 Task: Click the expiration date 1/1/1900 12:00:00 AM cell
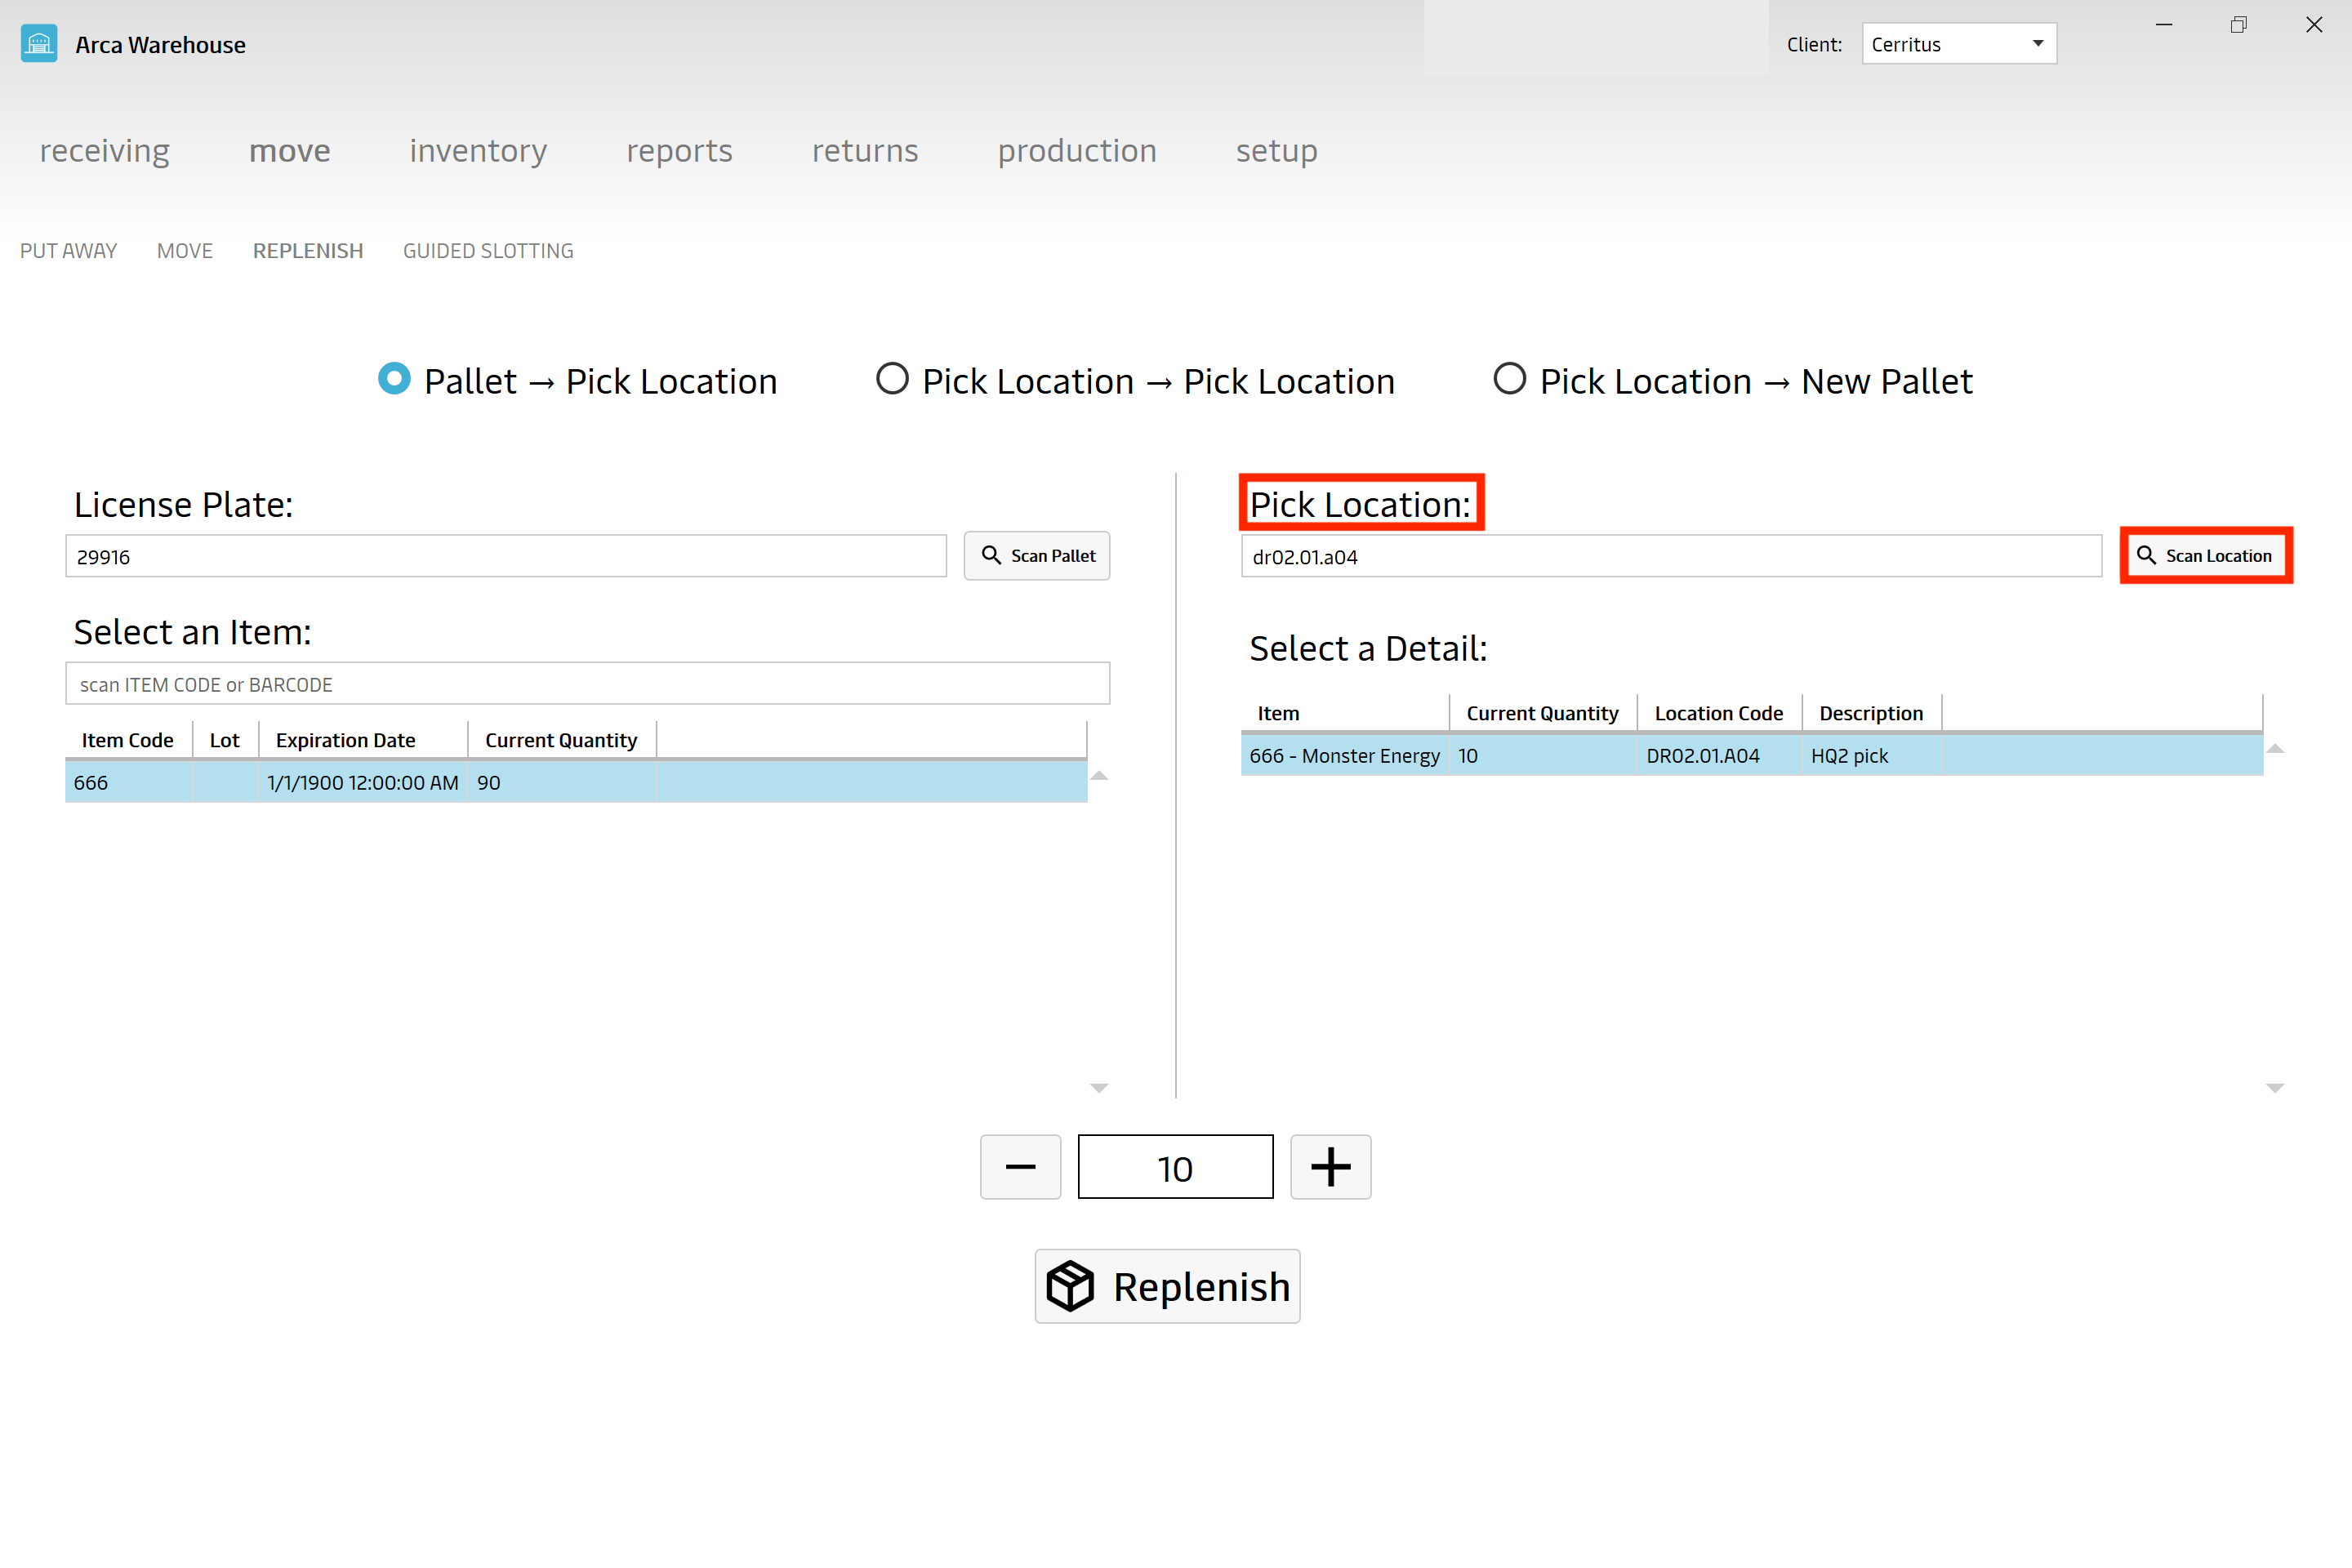click(x=363, y=782)
